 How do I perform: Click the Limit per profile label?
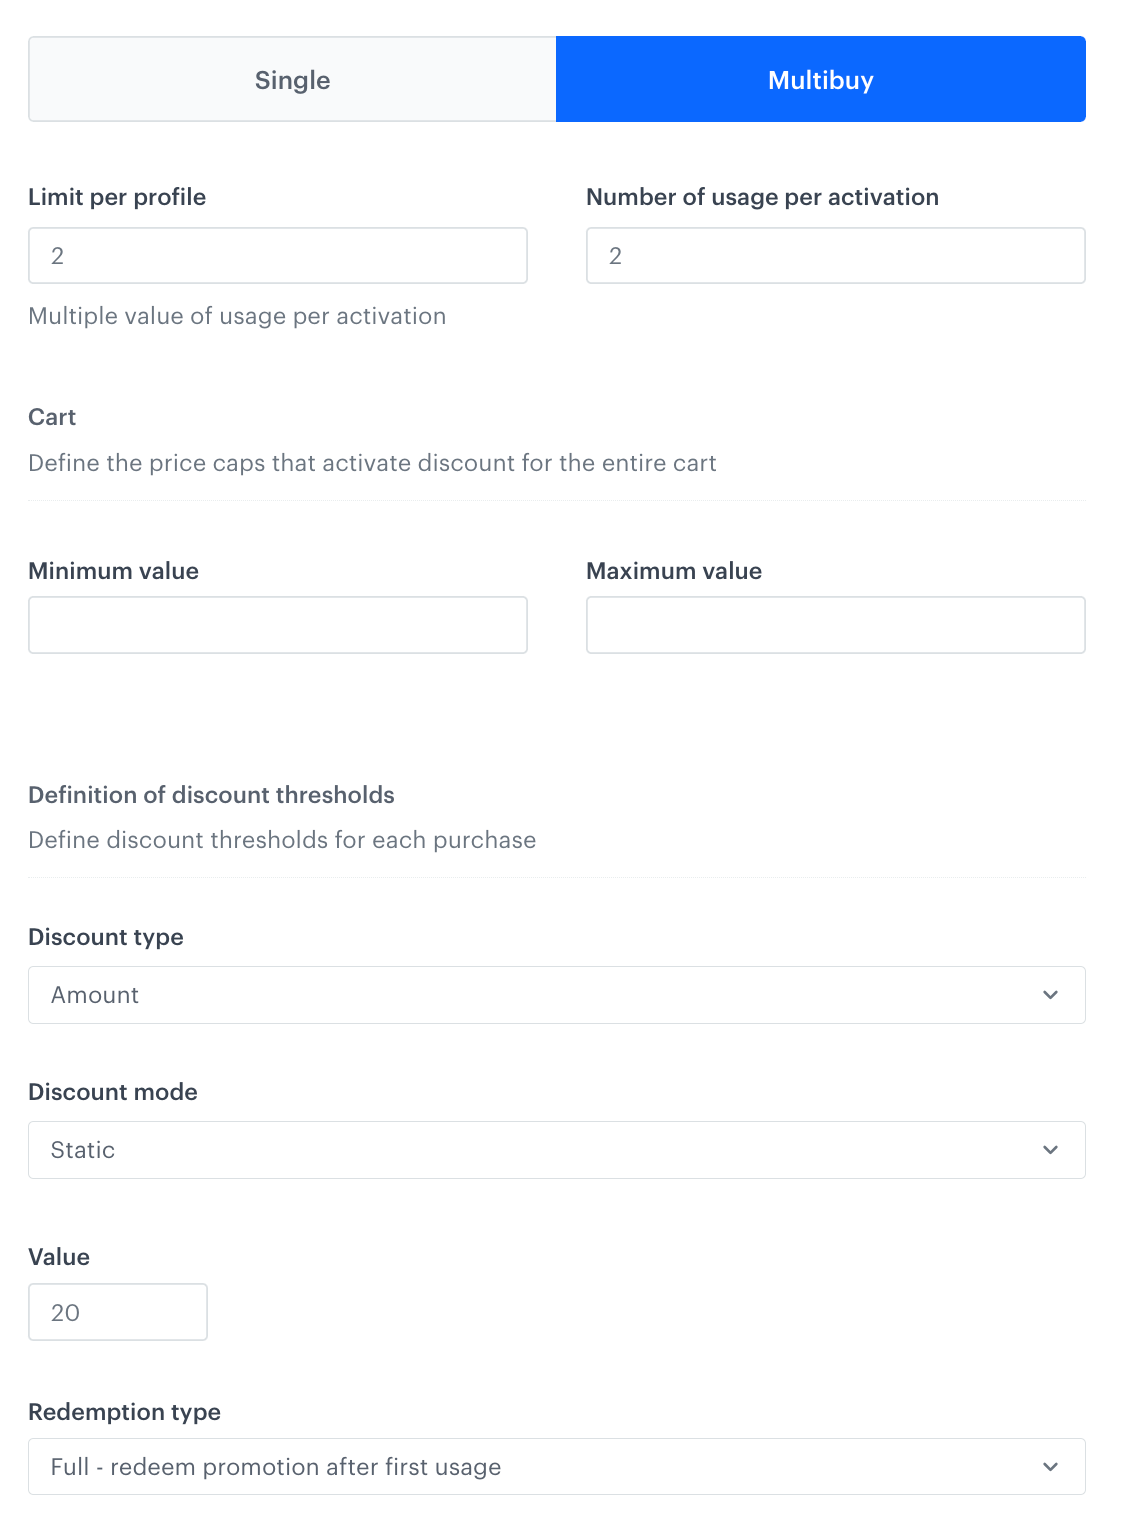117,197
